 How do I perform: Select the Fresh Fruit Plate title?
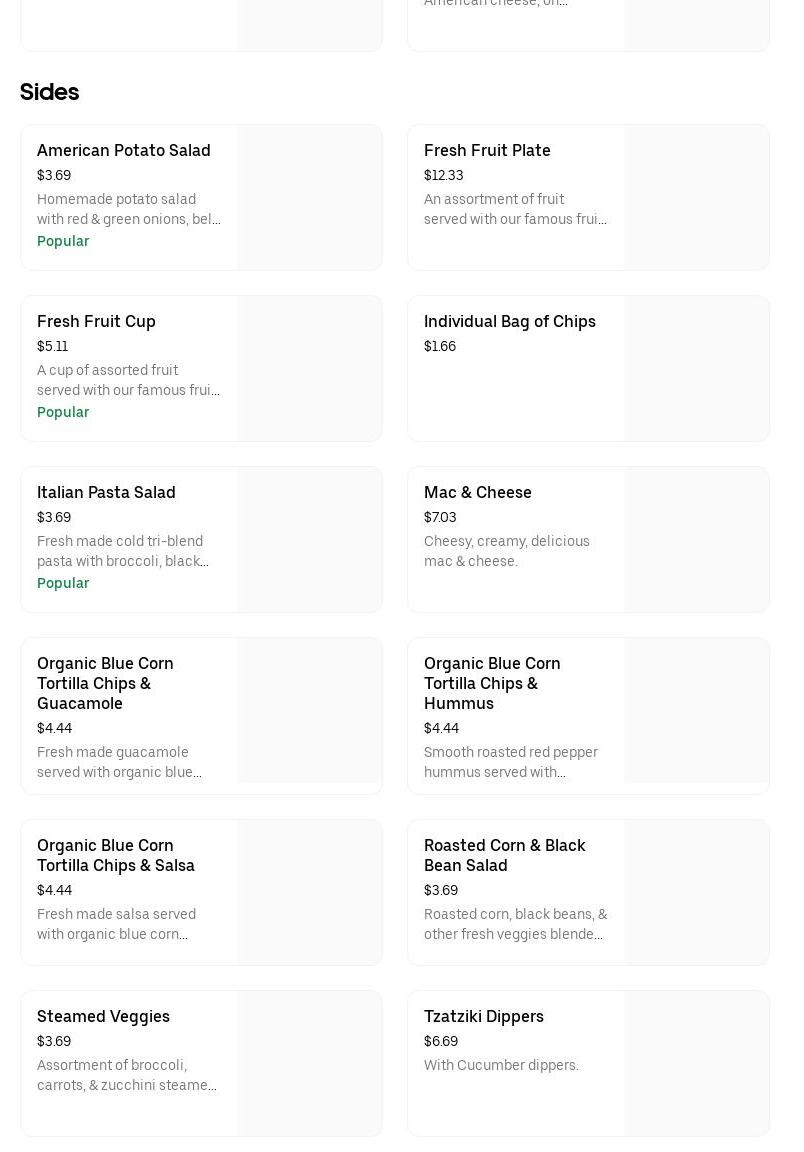[x=487, y=150]
